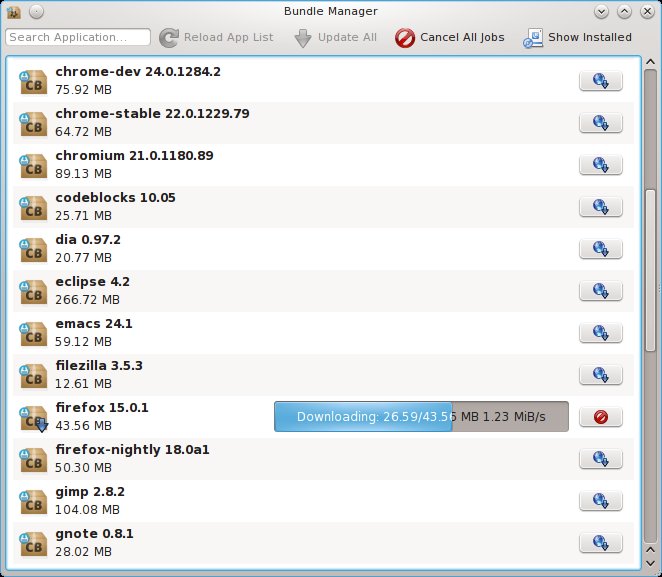Screen dimensions: 662x577
Task: Cancel the firefox 15.0.1 download
Action: [600, 417]
